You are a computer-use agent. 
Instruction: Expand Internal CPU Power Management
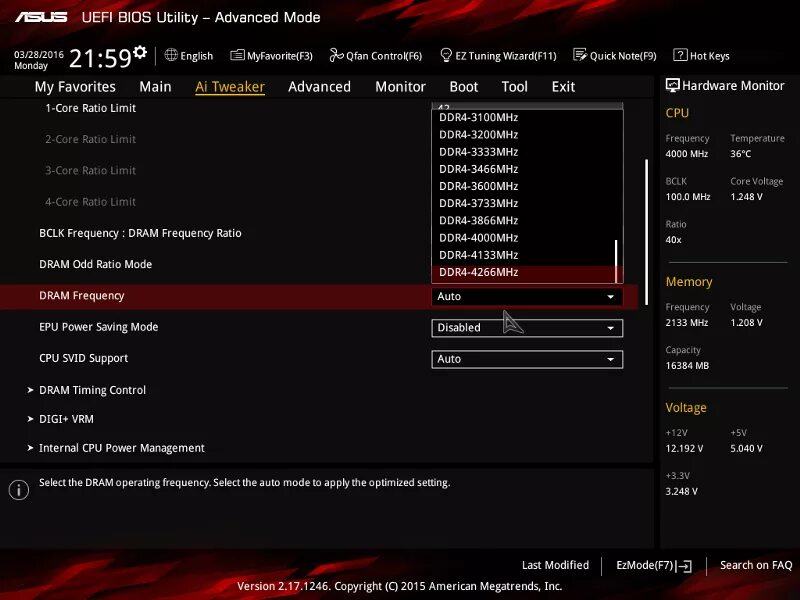[x=121, y=448]
